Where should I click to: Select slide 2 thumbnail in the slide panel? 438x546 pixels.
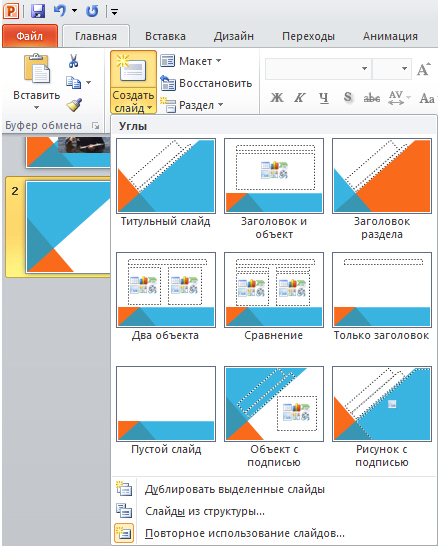click(x=69, y=226)
